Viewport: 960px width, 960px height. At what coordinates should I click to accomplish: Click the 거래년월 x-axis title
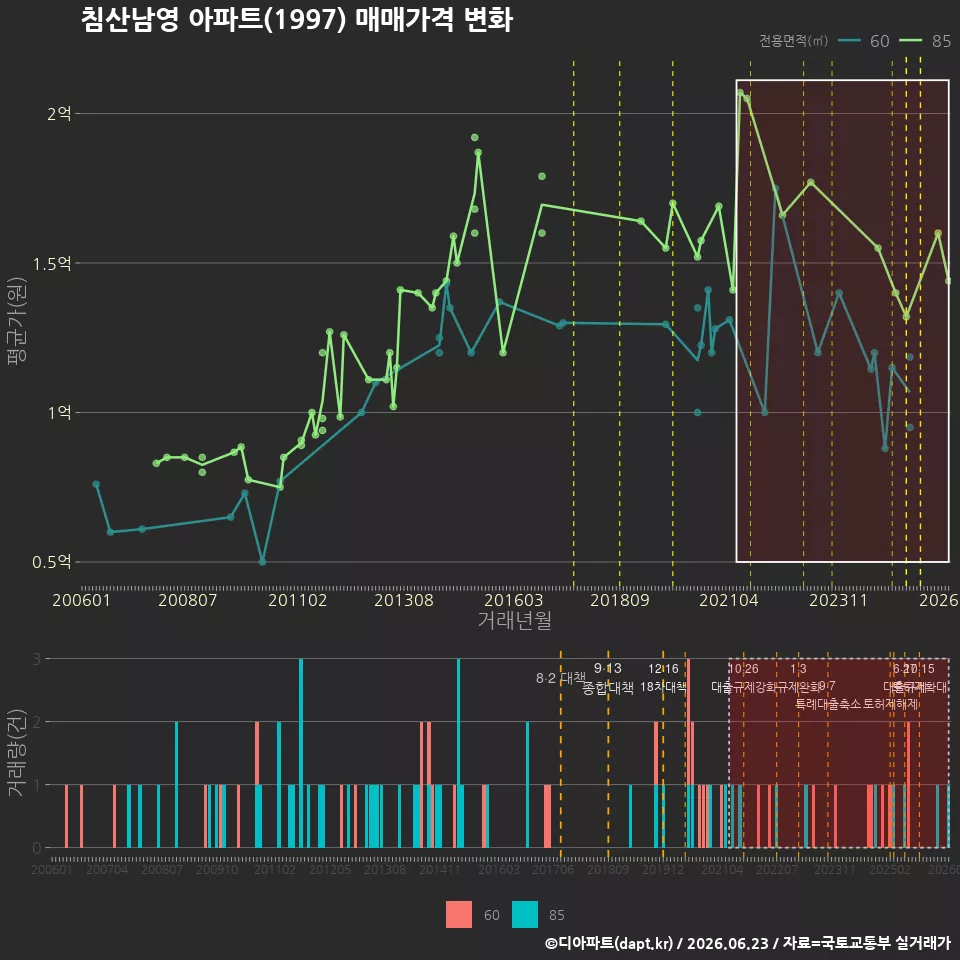click(514, 620)
